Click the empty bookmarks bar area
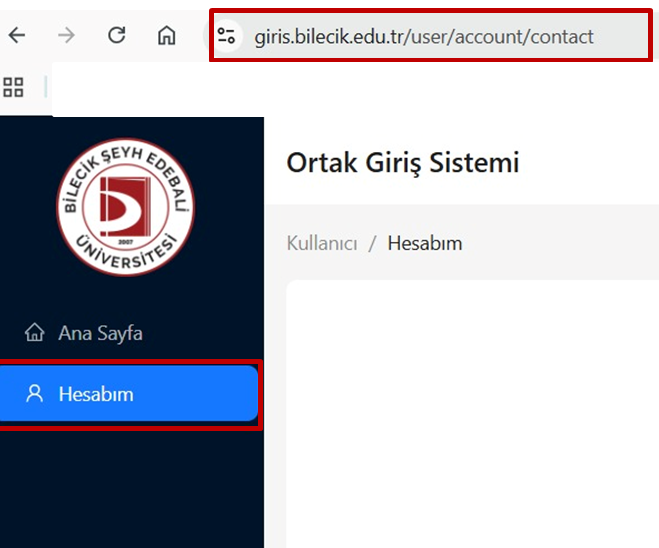 click(x=350, y=88)
